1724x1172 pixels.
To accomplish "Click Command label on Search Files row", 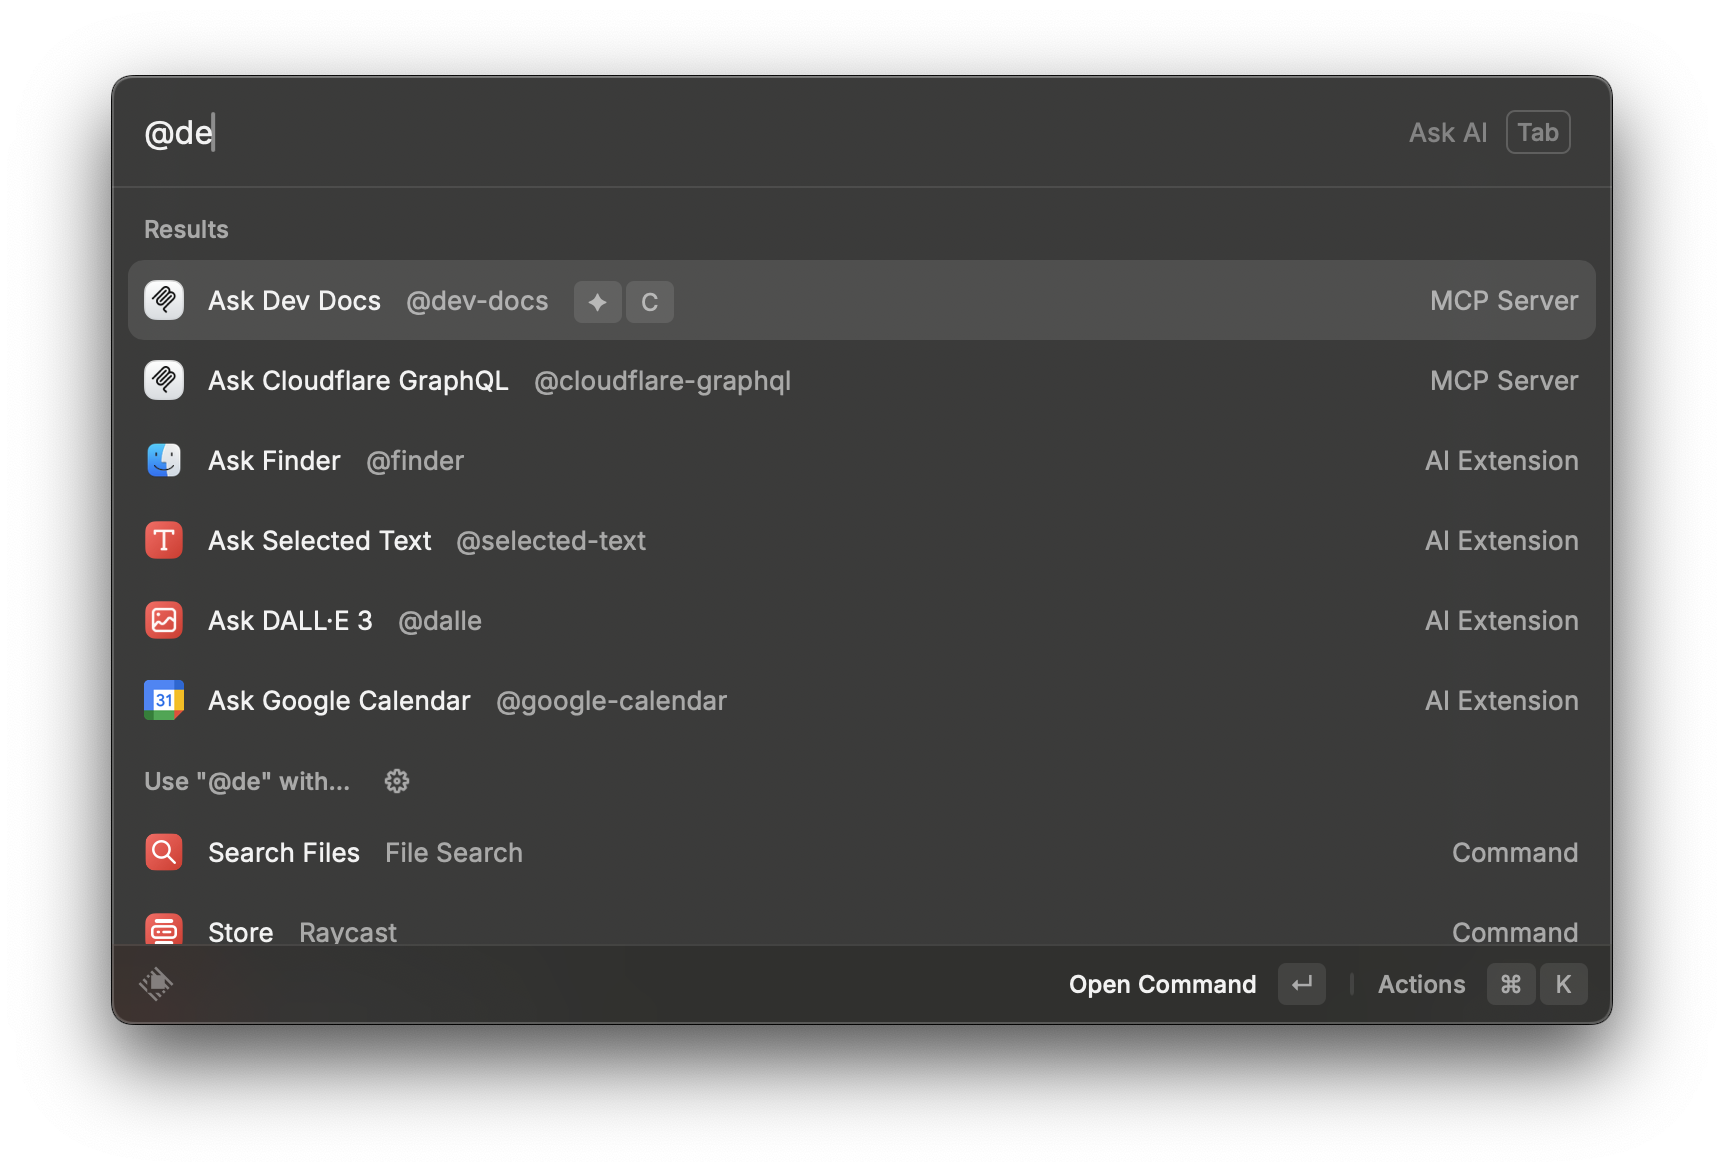I will (1515, 853).
